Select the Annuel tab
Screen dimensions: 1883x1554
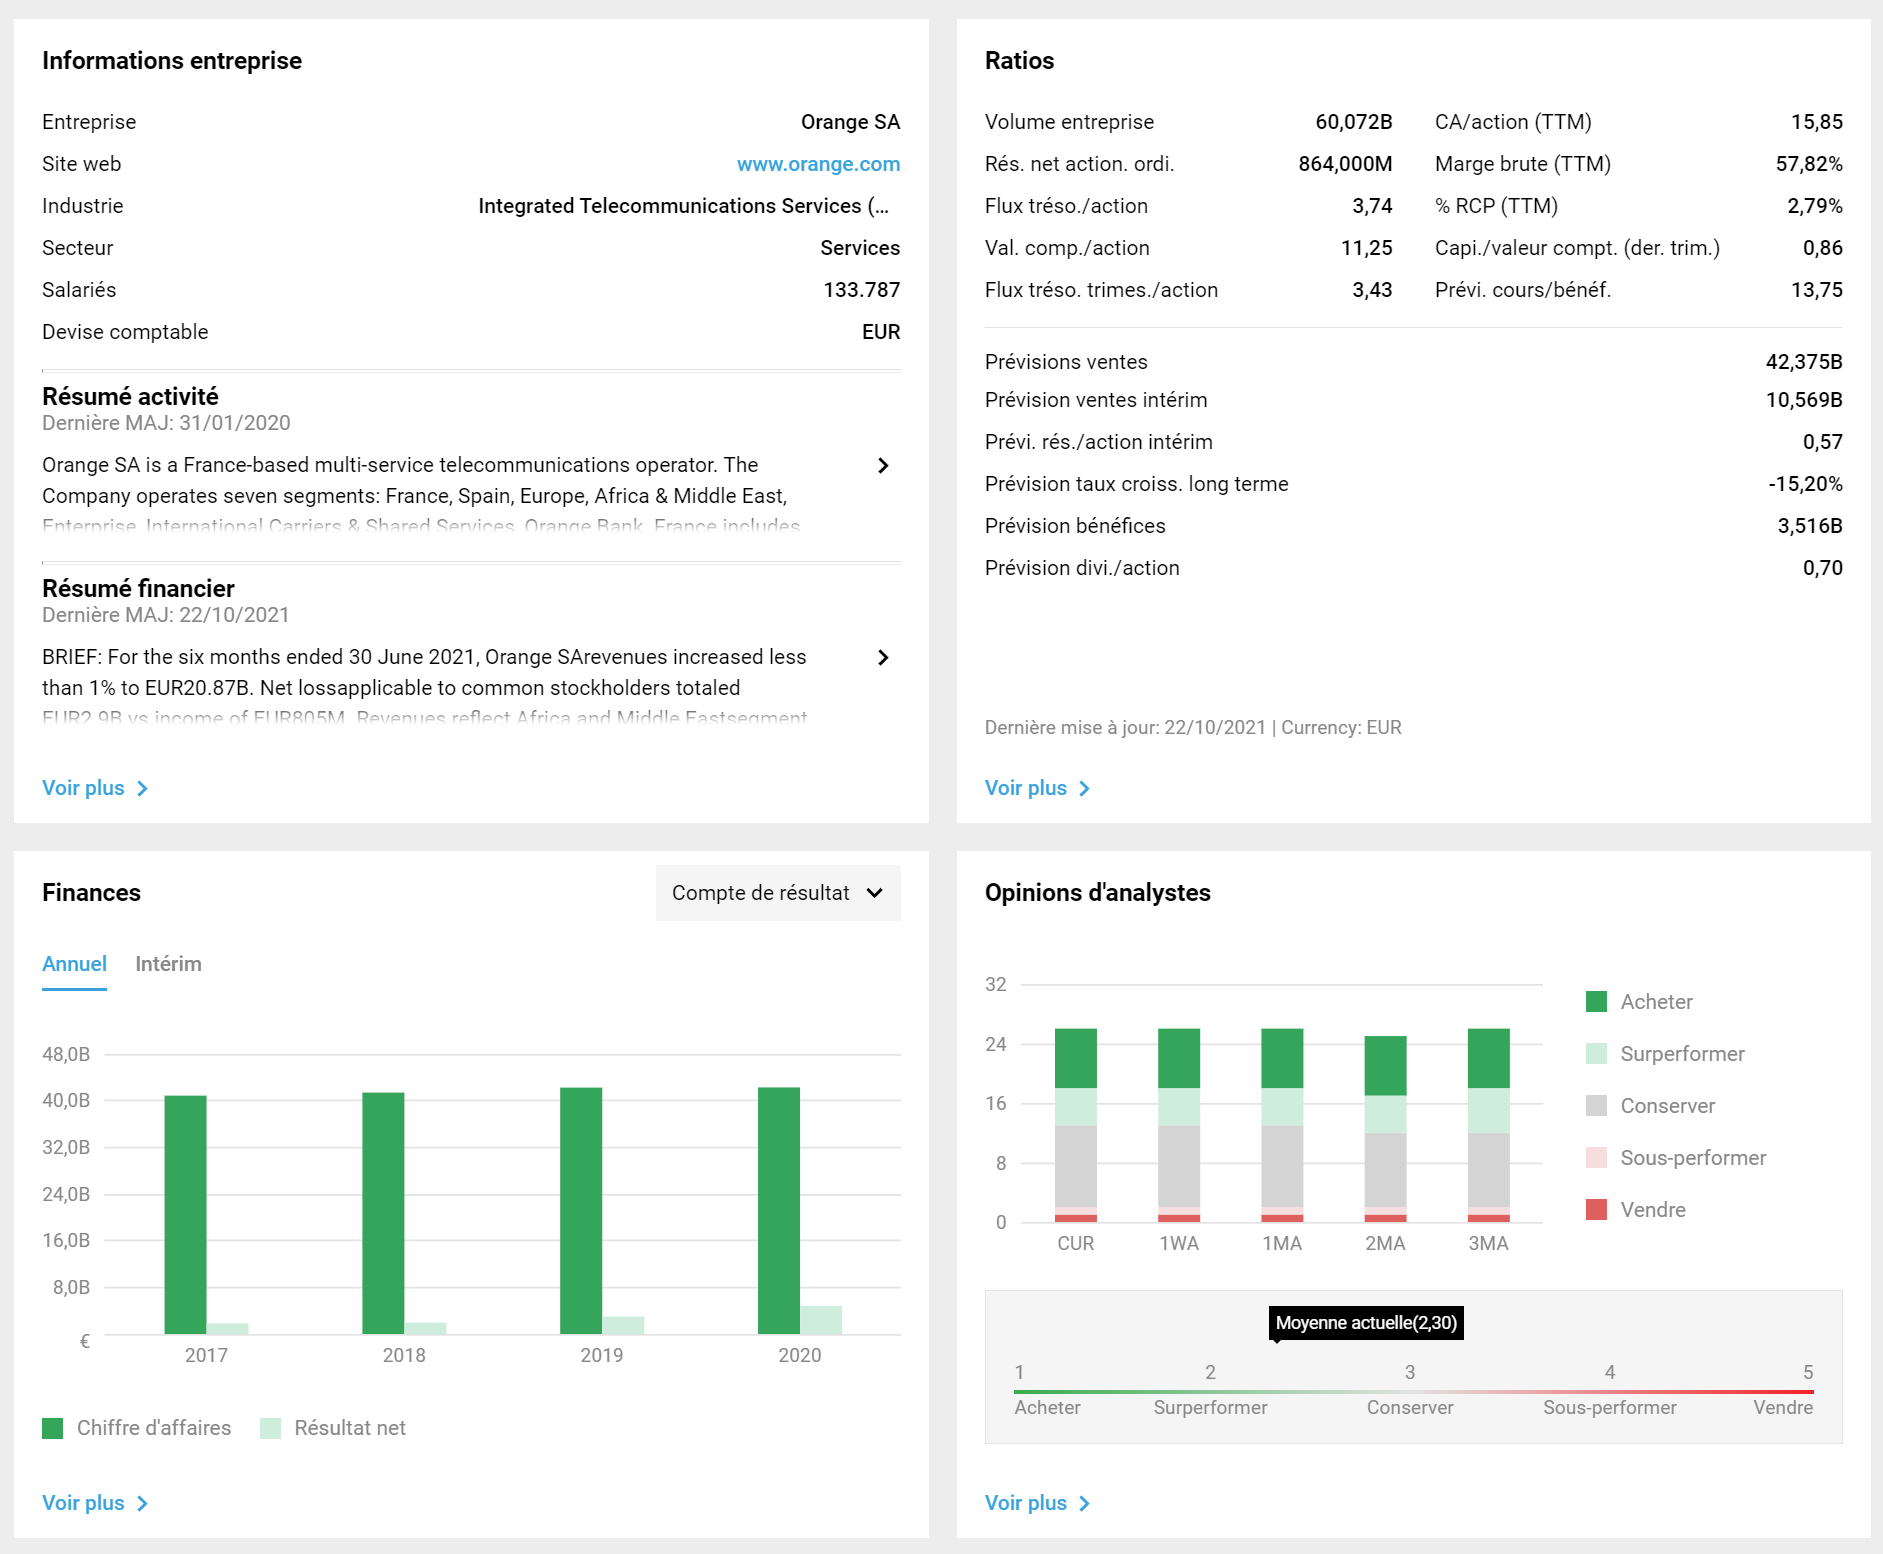[74, 964]
